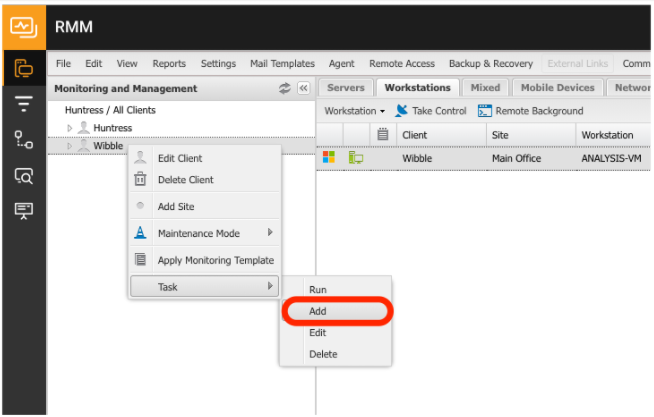Choose Add Site from context menu
Image resolution: width=654 pixels, height=417 pixels.
[204, 206]
